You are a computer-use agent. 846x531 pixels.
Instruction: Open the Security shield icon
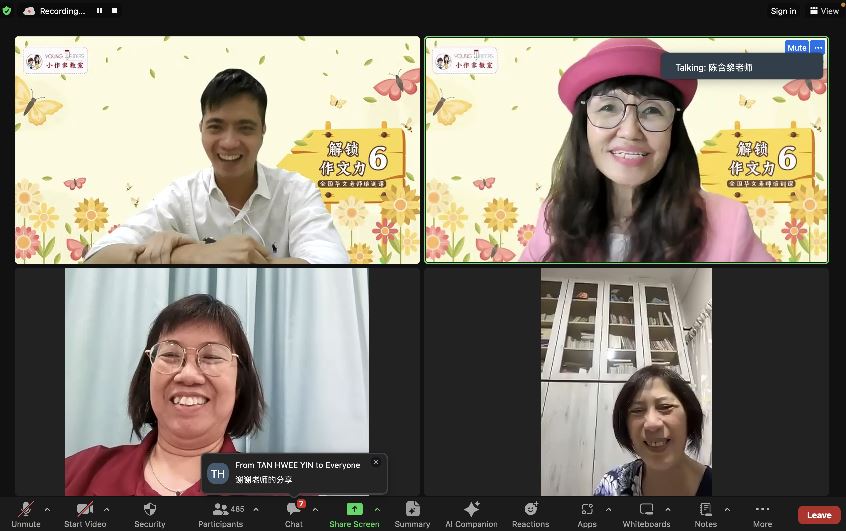point(150,510)
